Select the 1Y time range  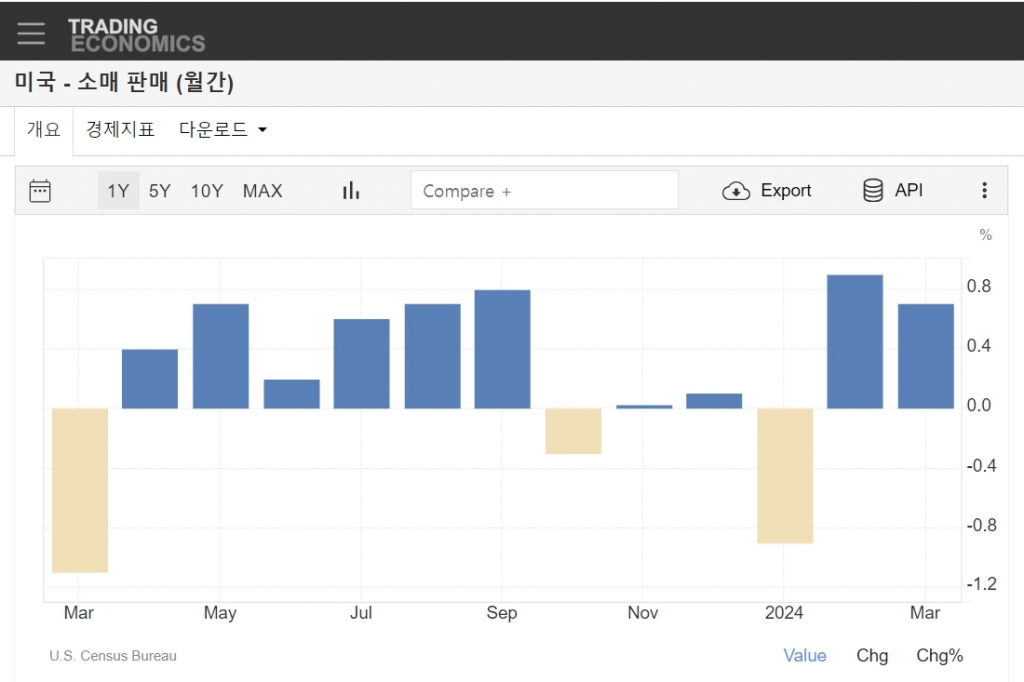(118, 191)
